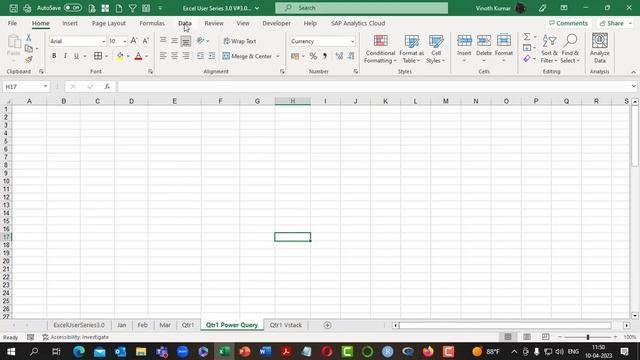The height and width of the screenshot is (360, 640).
Task: Click the Search box in title bar
Action: (x=361, y=8)
